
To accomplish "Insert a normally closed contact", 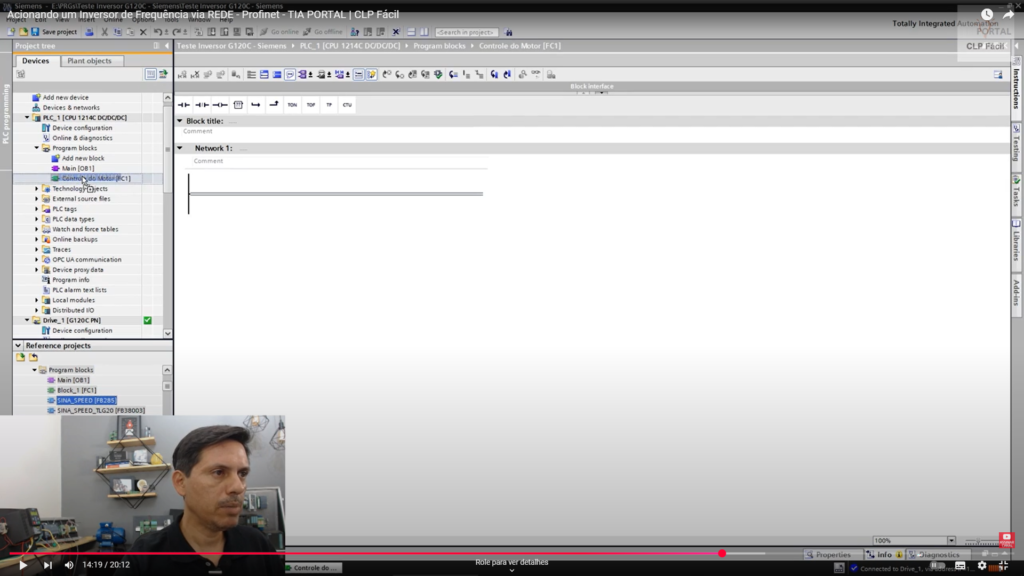I will 202,104.
